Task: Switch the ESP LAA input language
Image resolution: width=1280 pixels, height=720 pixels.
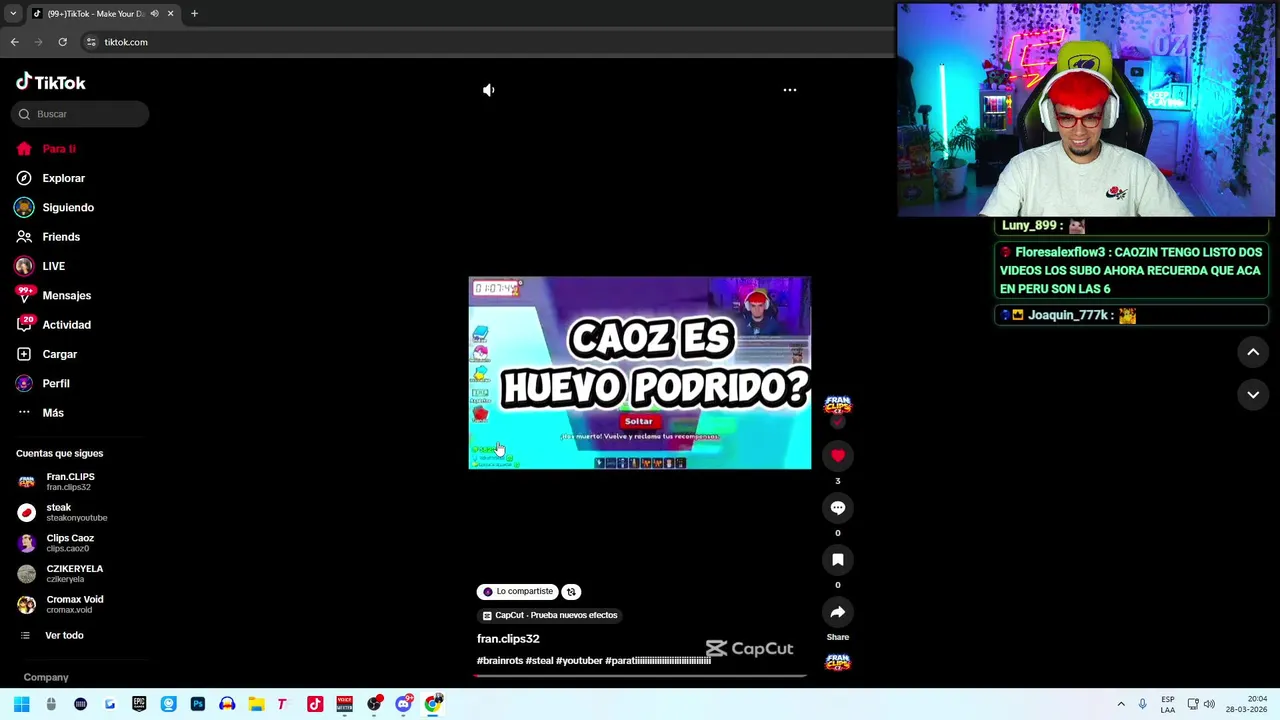Action: coord(1168,704)
